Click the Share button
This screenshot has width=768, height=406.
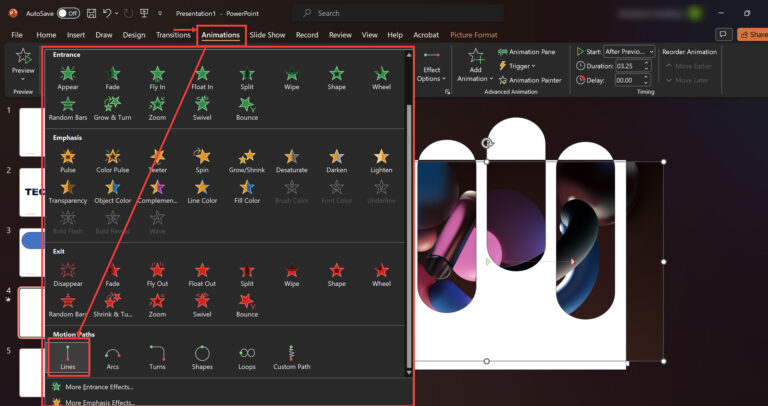[753, 35]
